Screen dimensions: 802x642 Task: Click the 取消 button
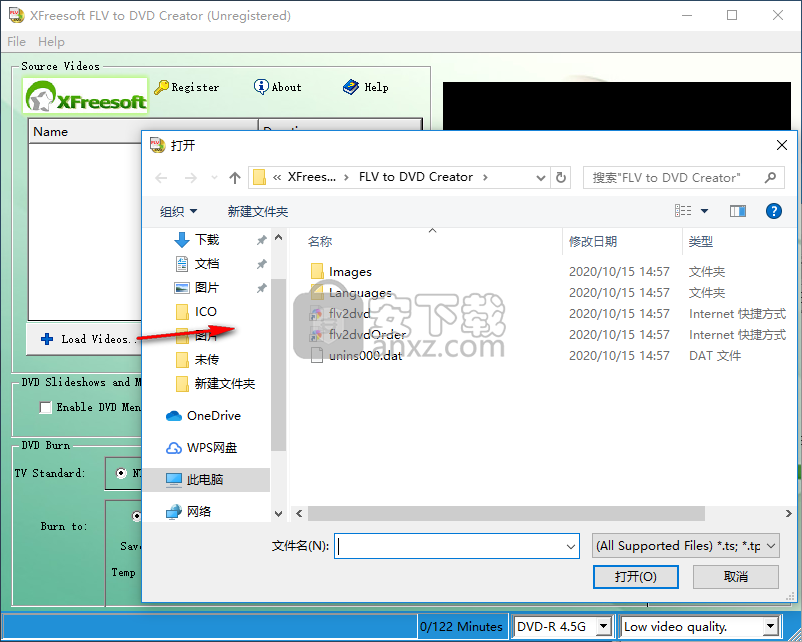pos(736,577)
